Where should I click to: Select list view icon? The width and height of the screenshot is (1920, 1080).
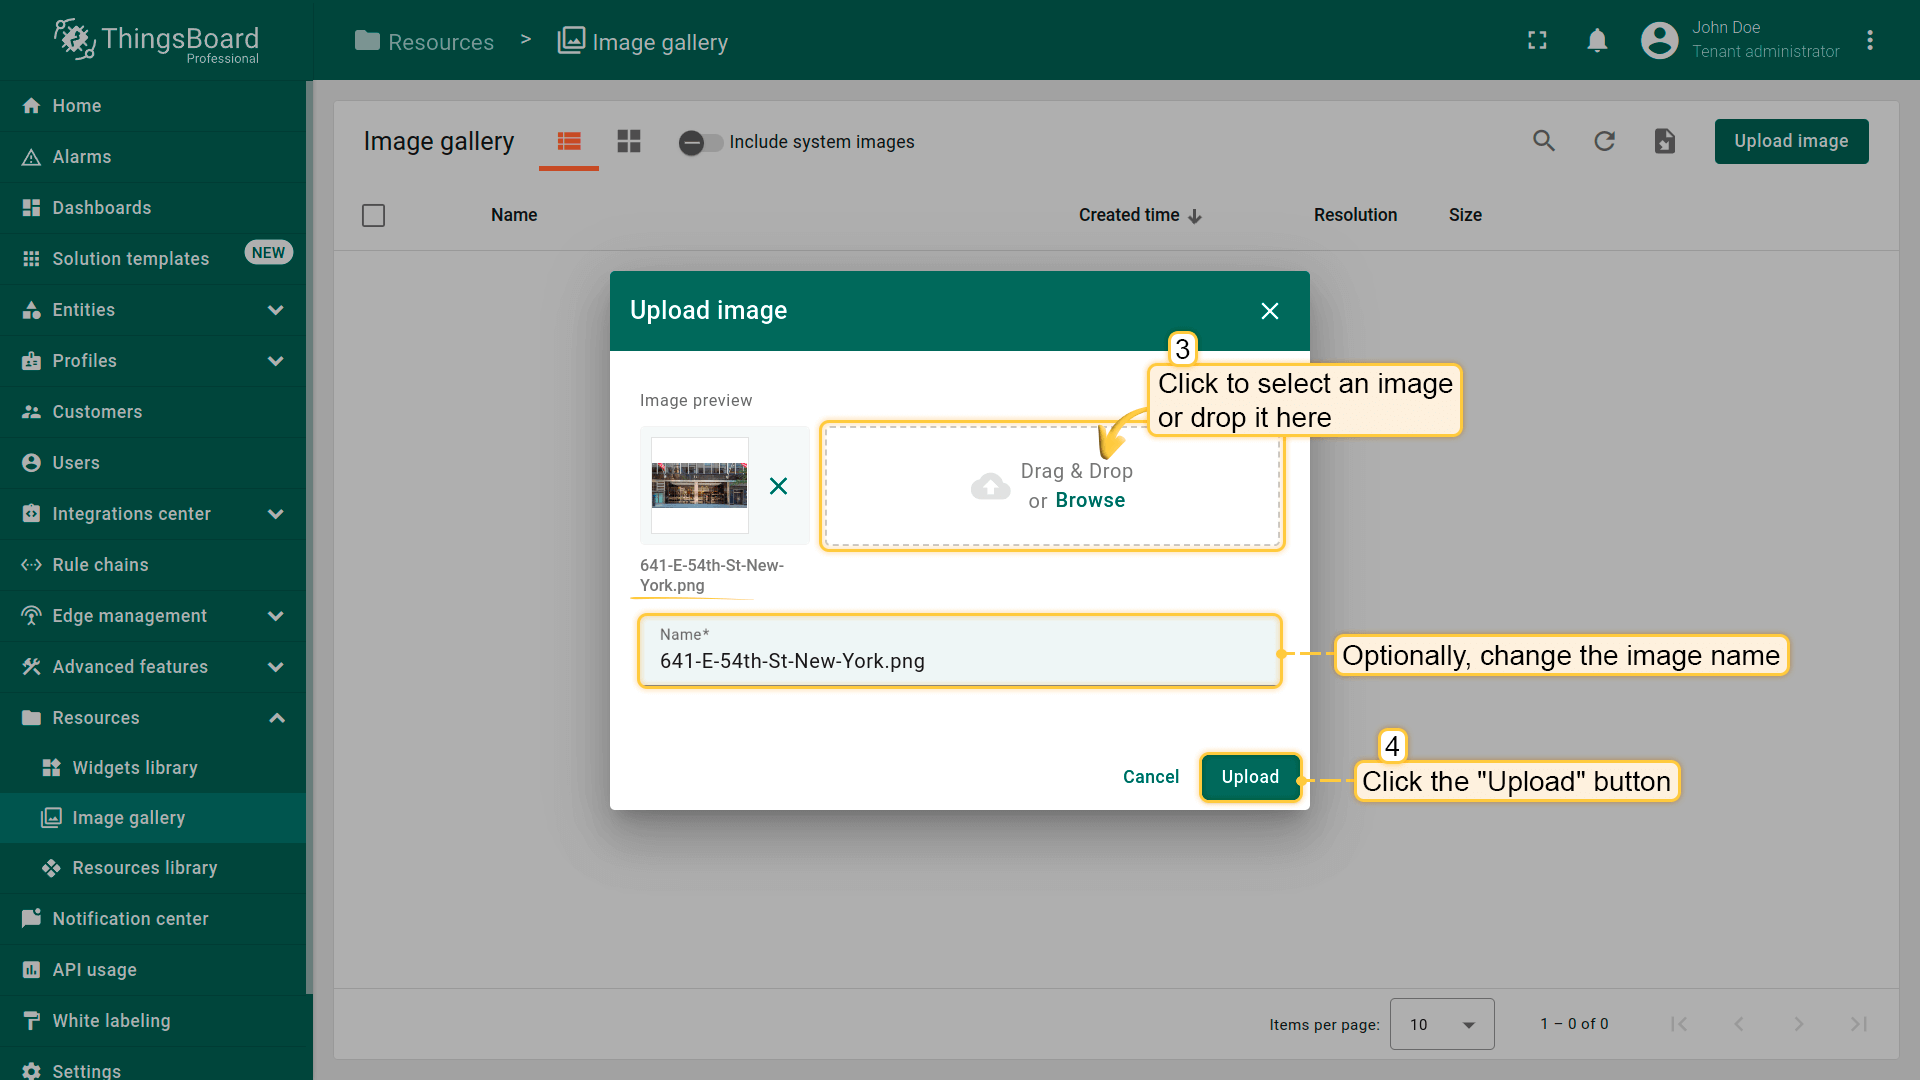pyautogui.click(x=569, y=141)
